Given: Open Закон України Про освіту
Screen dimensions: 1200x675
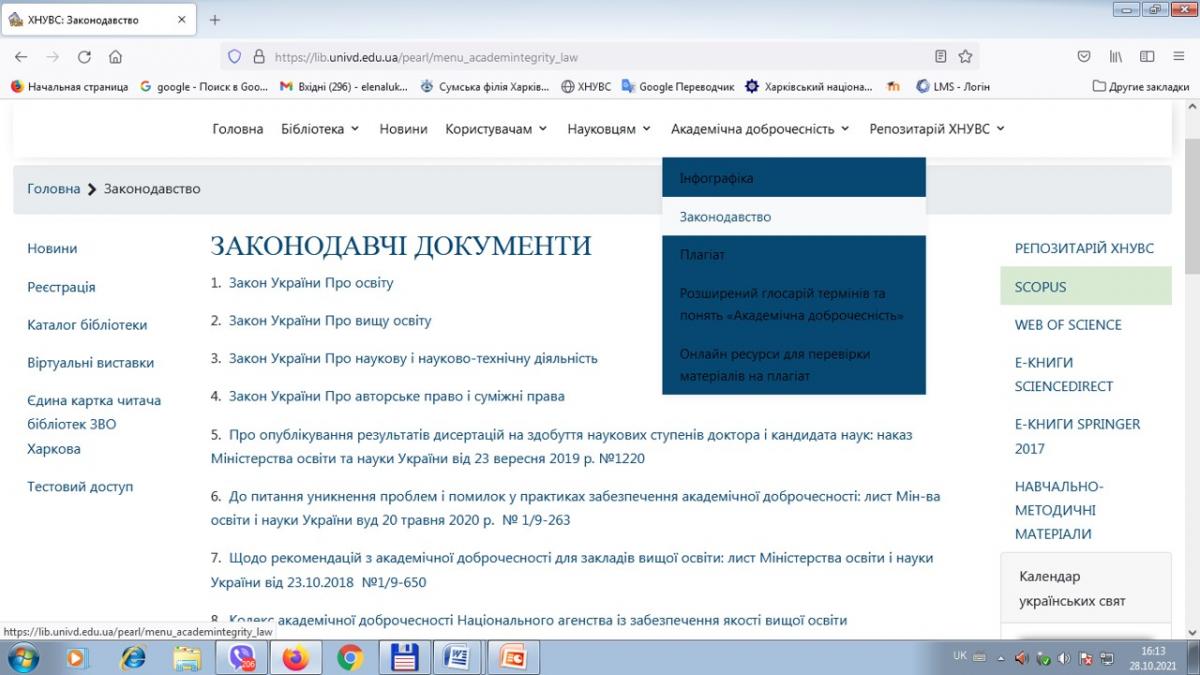Looking at the screenshot, I should point(311,283).
